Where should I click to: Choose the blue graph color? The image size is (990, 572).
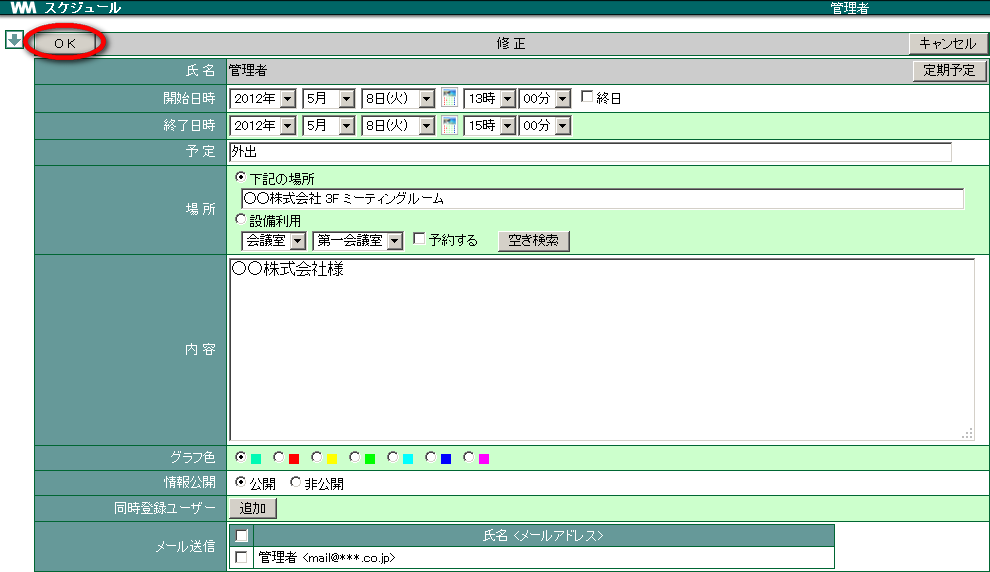(431, 456)
